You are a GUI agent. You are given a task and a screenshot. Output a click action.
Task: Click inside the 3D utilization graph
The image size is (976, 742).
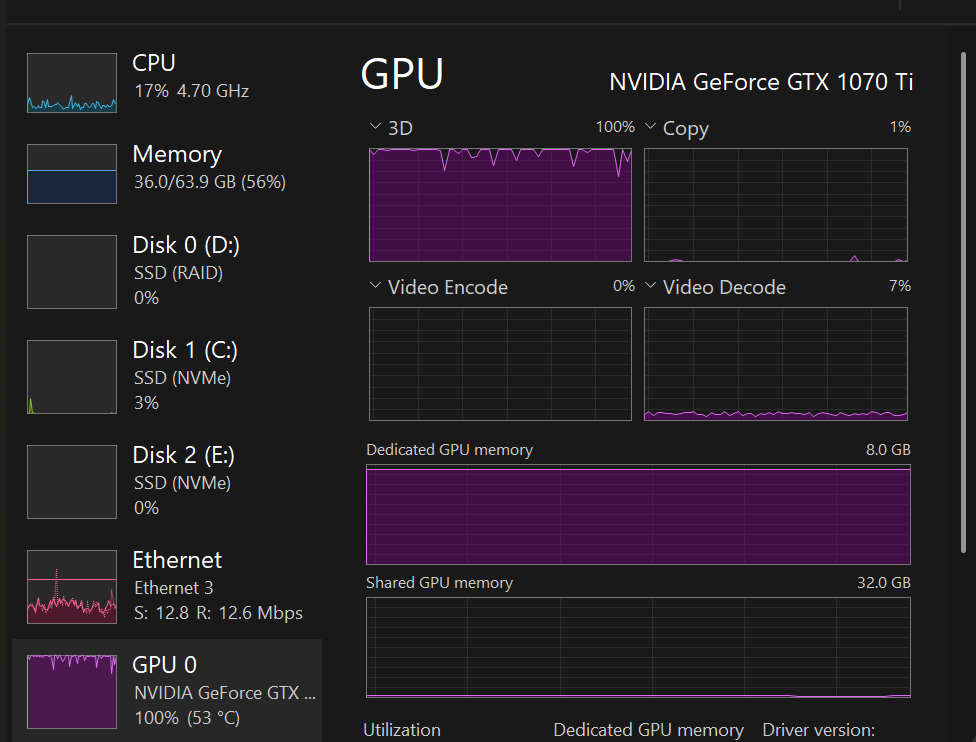(500, 205)
